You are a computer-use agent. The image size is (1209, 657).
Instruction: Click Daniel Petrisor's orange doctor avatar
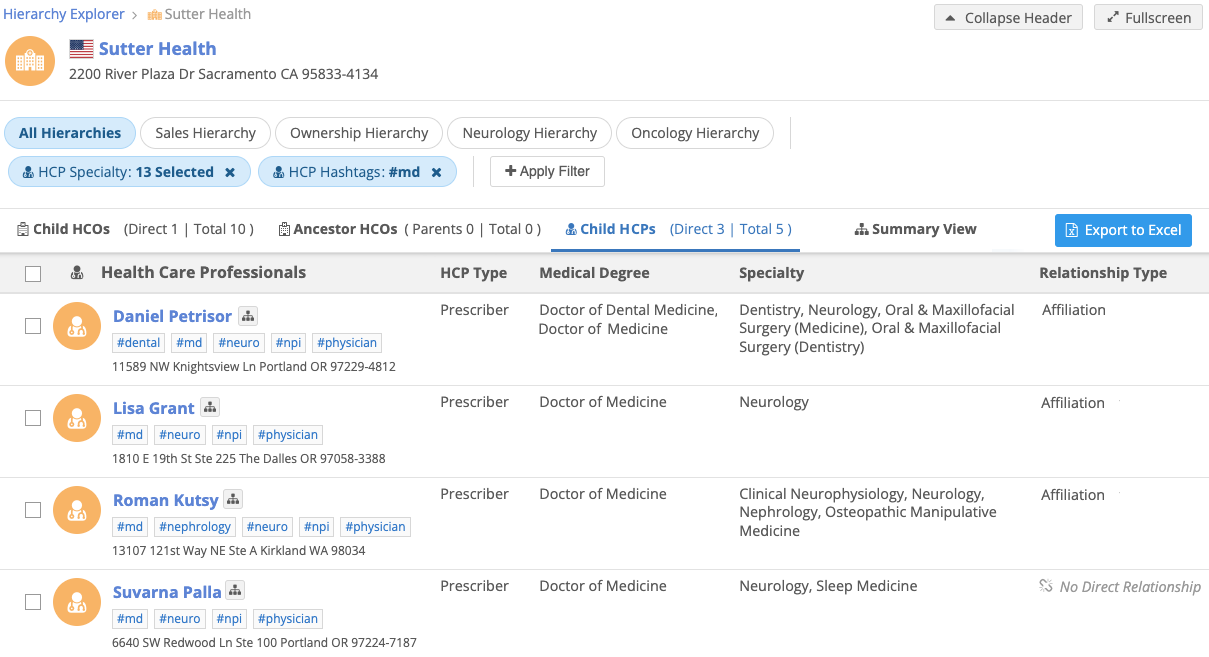pyautogui.click(x=77, y=325)
